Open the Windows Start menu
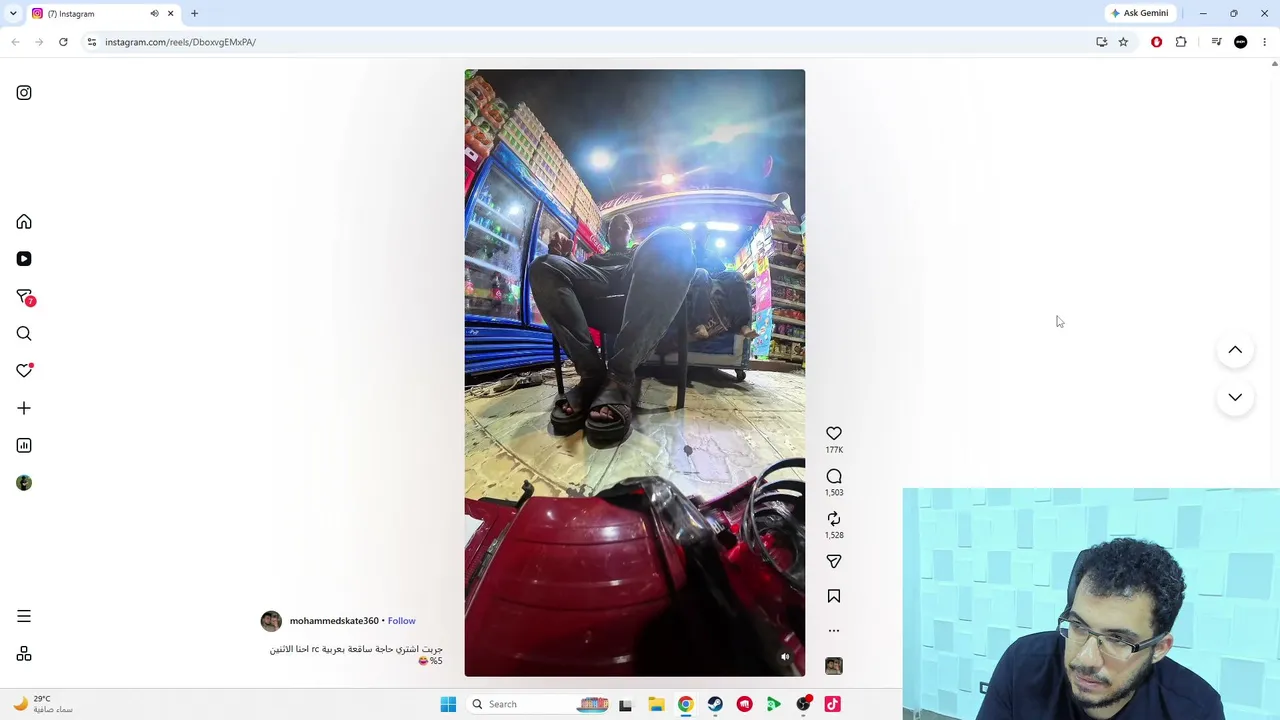The width and height of the screenshot is (1280, 720). 448,704
